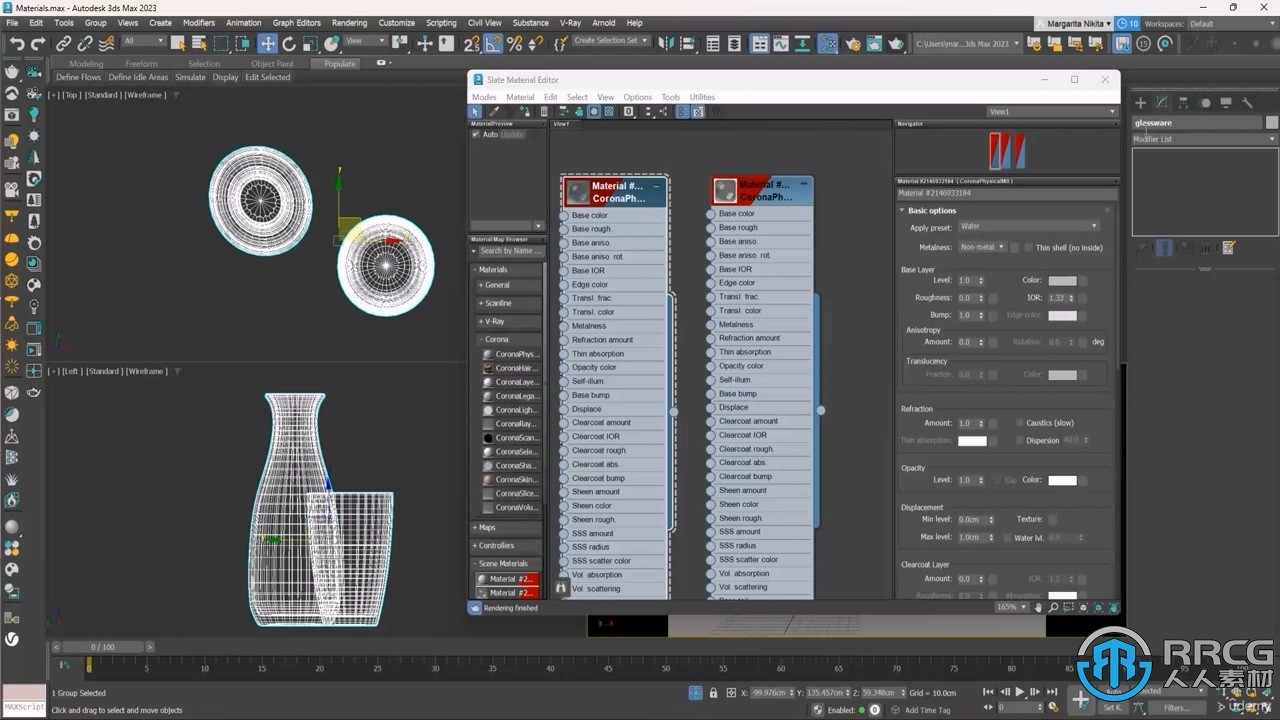Click the map button beside base Color swatch
Screen dimensions: 1280x720
click(1083, 281)
